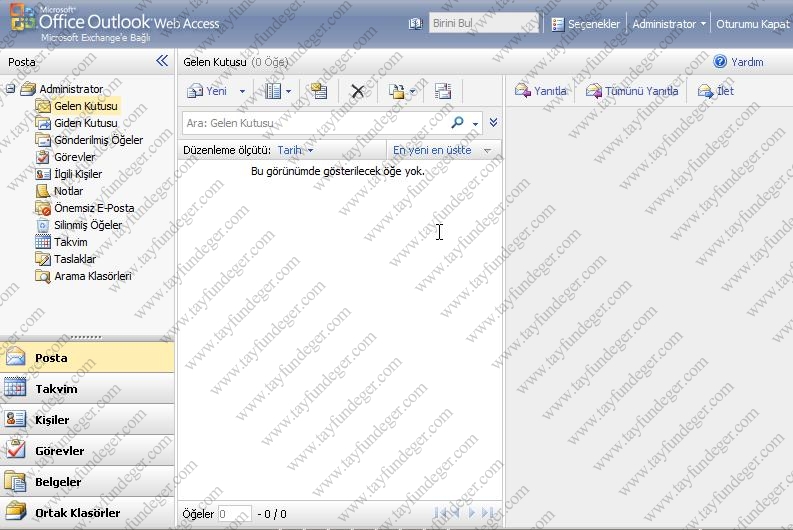Click İlet to forward
Screen dimensions: 793x530
pyautogui.click(x=716, y=91)
